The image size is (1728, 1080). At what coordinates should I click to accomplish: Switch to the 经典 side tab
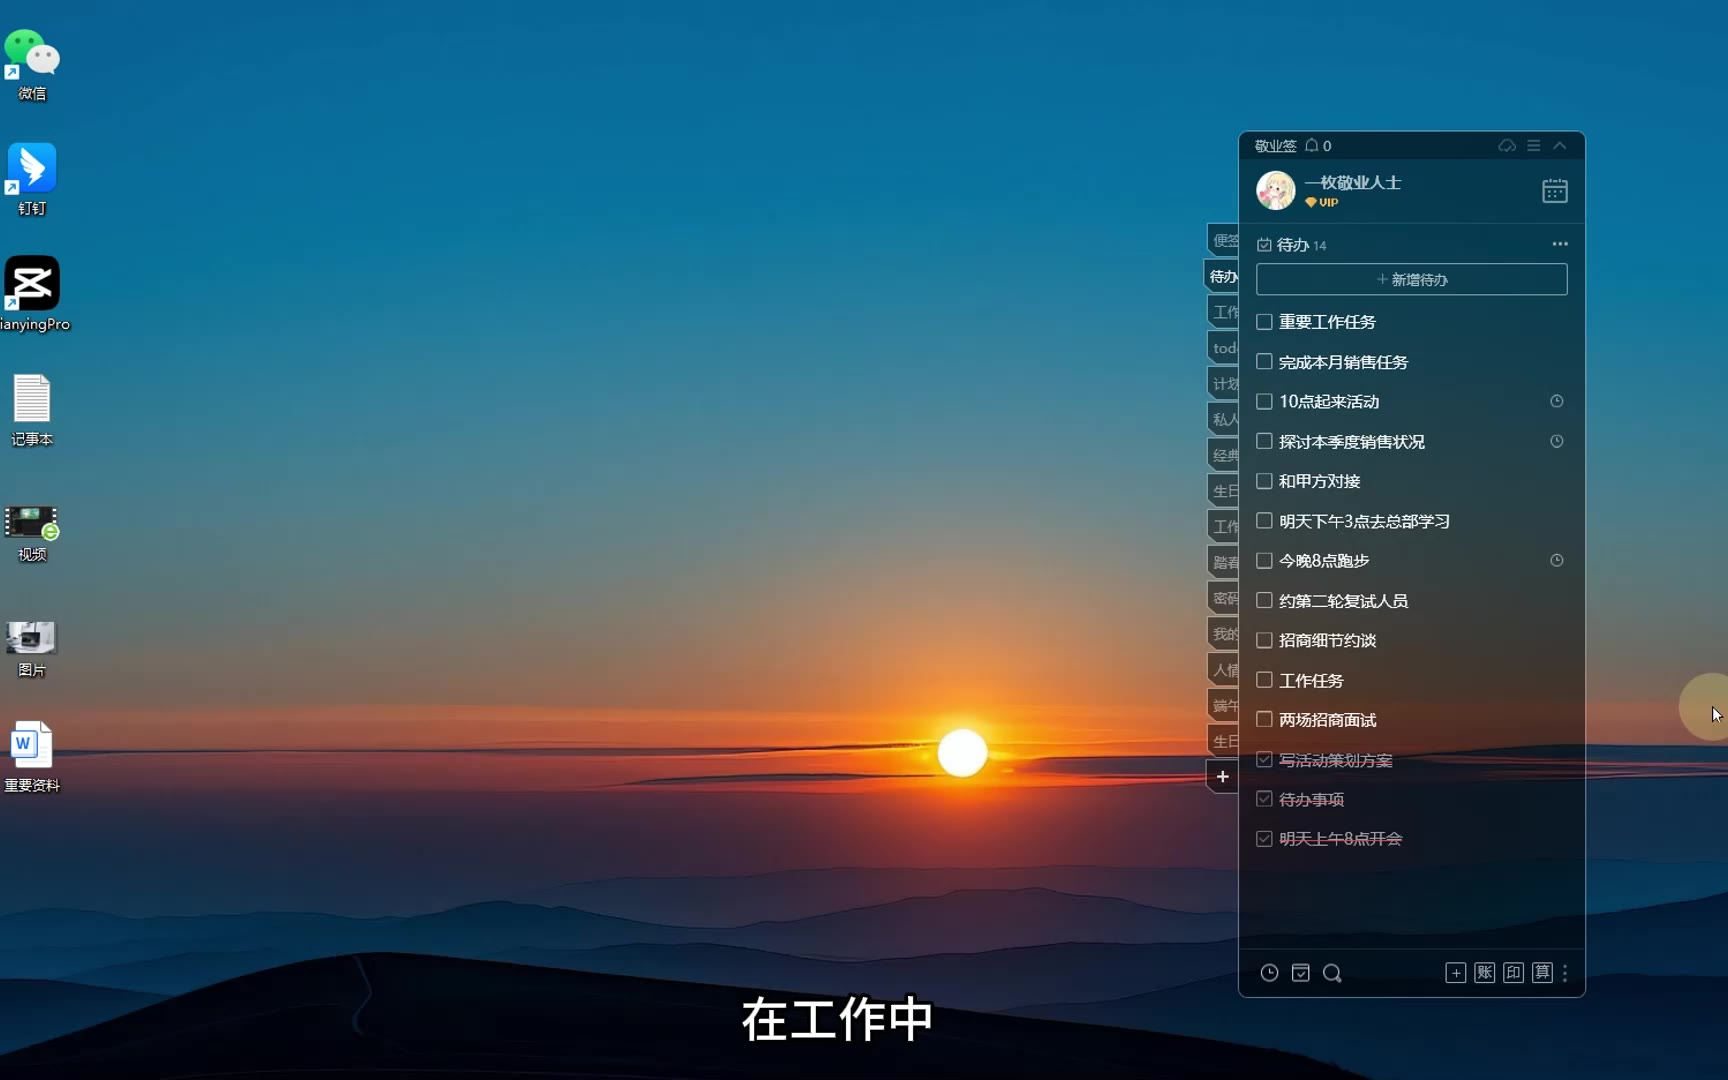[x=1223, y=455]
